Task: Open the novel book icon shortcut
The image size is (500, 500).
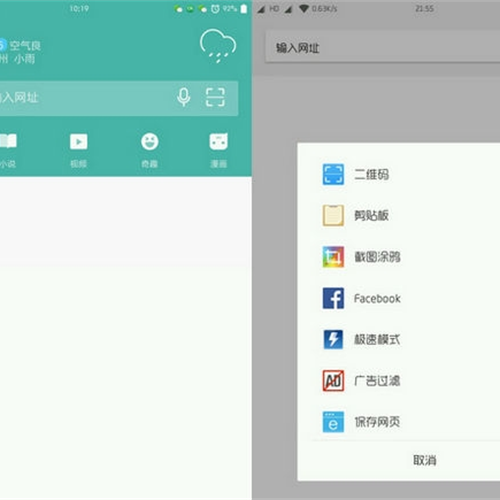Action: [x=7, y=141]
